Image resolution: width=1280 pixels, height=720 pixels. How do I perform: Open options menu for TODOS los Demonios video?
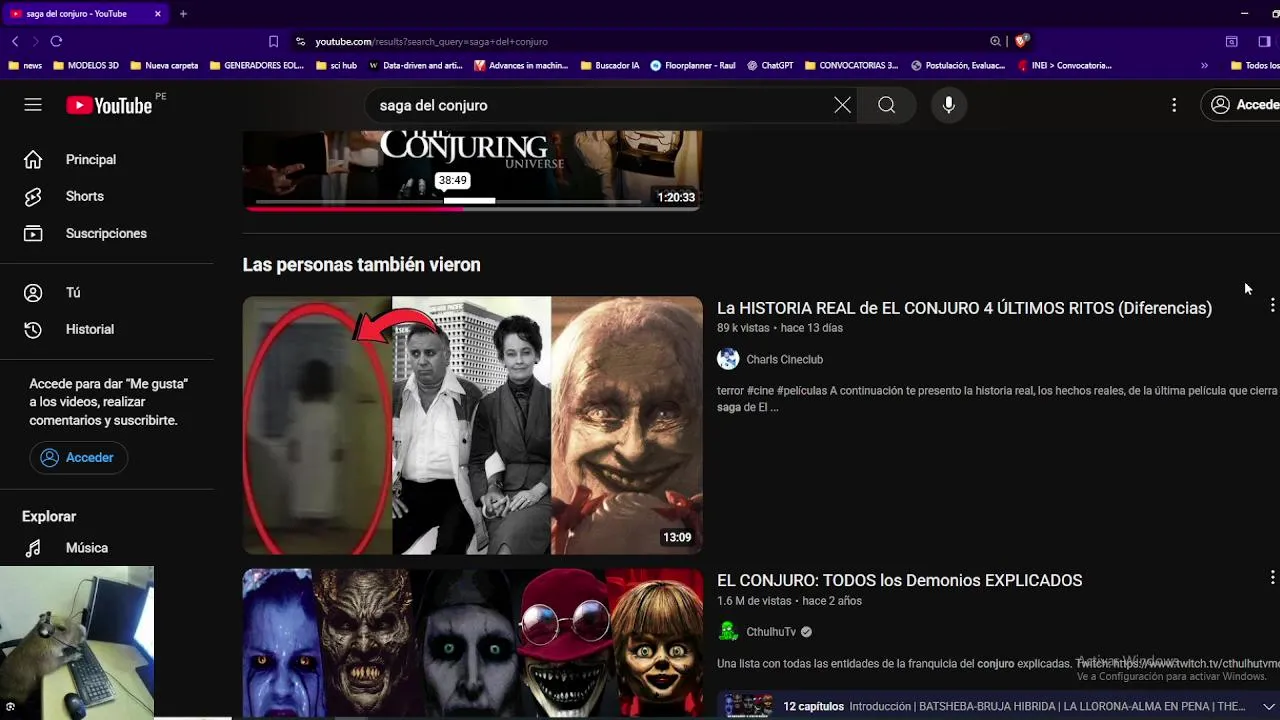tap(1272, 577)
